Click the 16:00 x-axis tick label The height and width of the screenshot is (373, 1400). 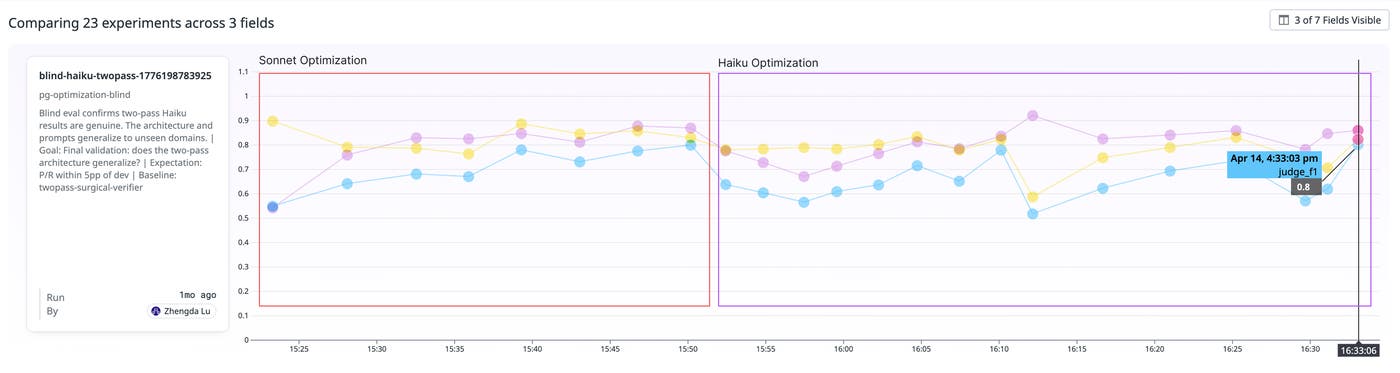843,349
